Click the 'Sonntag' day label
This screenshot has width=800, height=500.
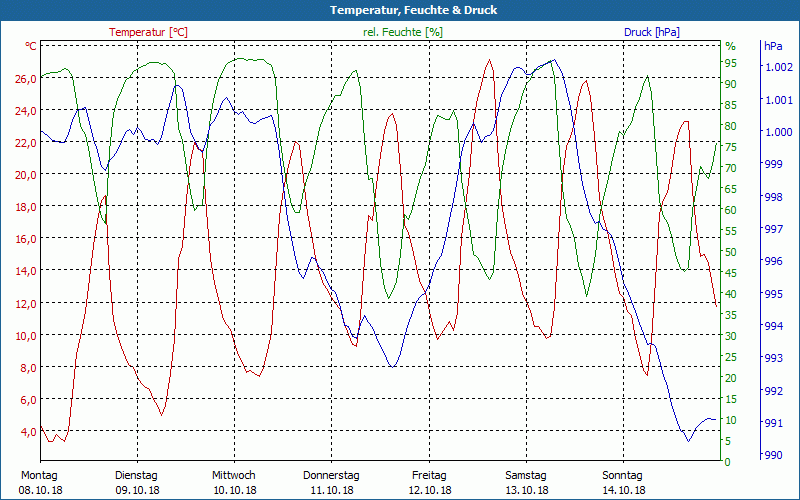pyautogui.click(x=622, y=476)
